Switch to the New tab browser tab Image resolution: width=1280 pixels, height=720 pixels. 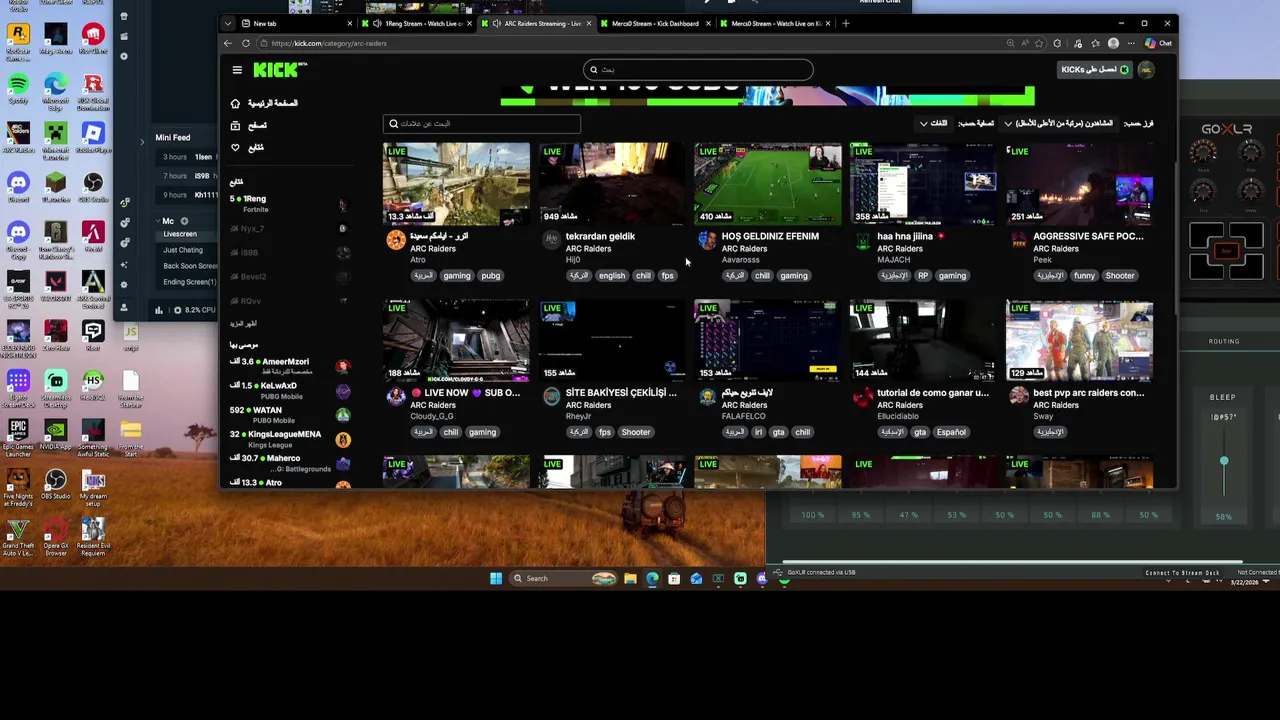click(297, 23)
